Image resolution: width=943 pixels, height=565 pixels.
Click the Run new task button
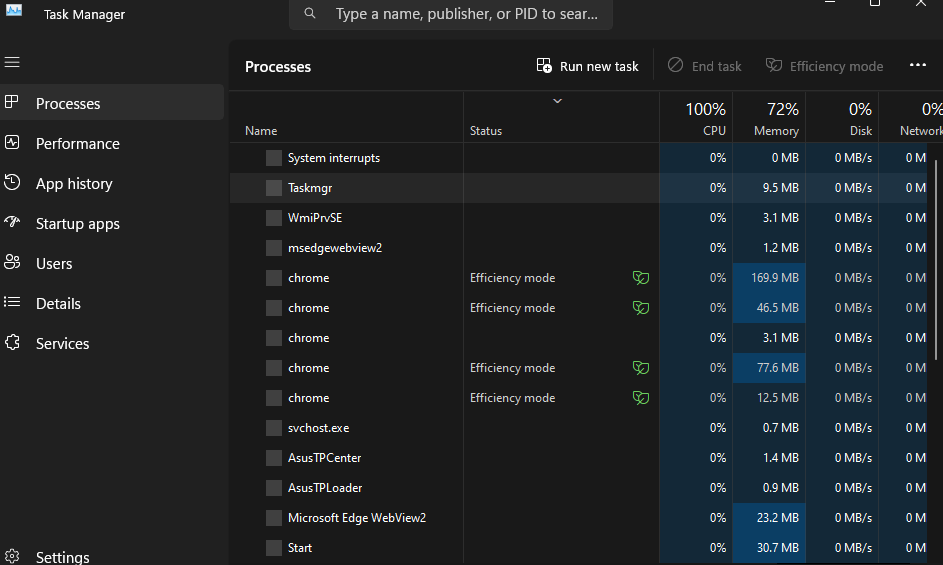588,66
